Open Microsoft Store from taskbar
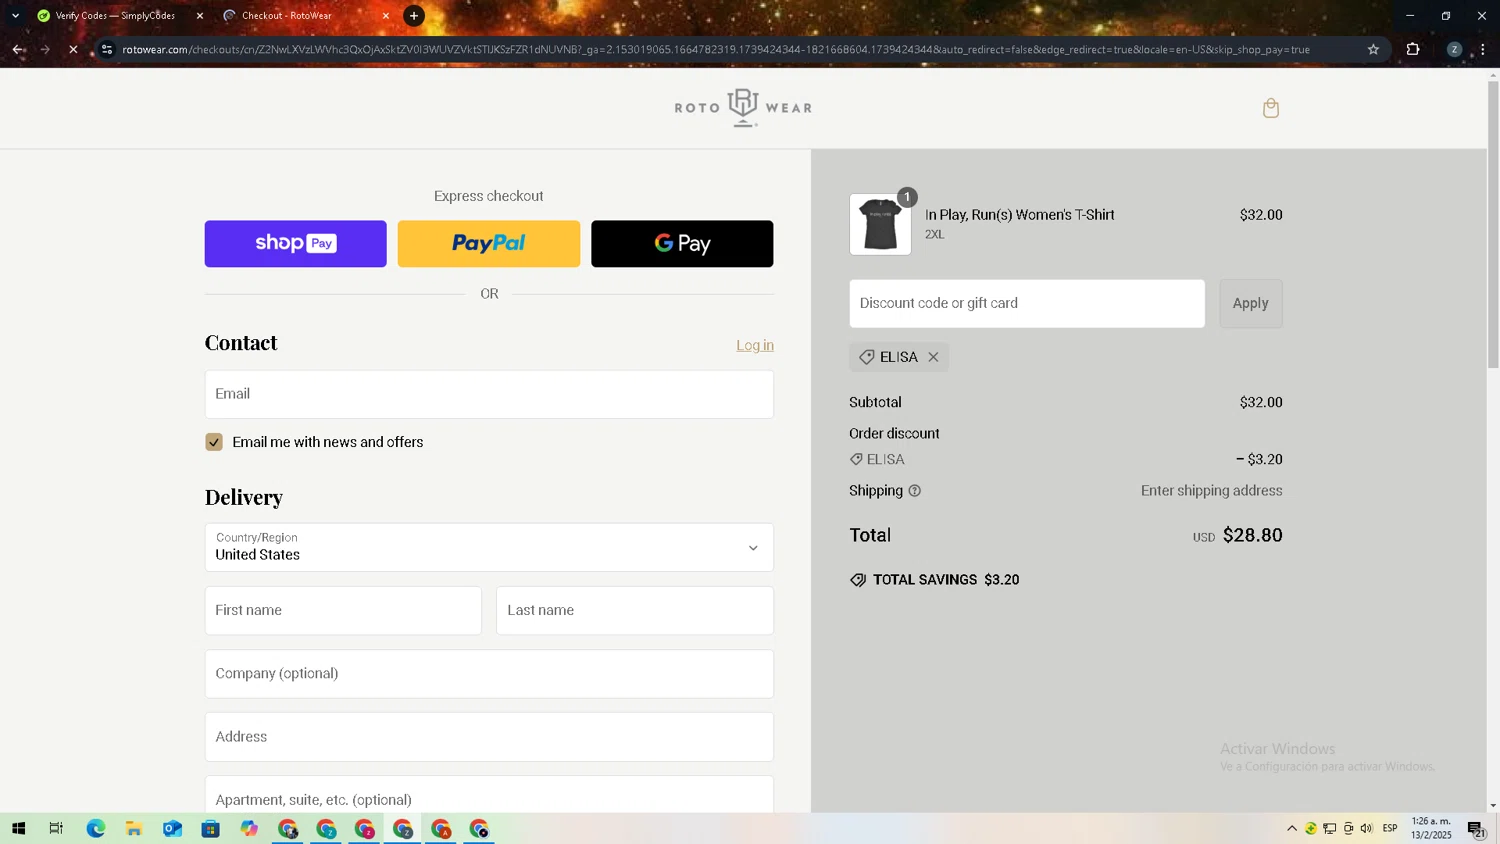The height and width of the screenshot is (844, 1500). click(x=210, y=829)
